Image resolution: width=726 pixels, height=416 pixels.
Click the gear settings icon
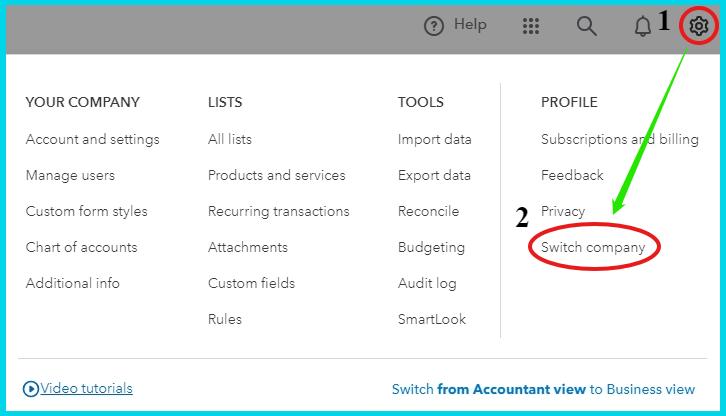699,26
